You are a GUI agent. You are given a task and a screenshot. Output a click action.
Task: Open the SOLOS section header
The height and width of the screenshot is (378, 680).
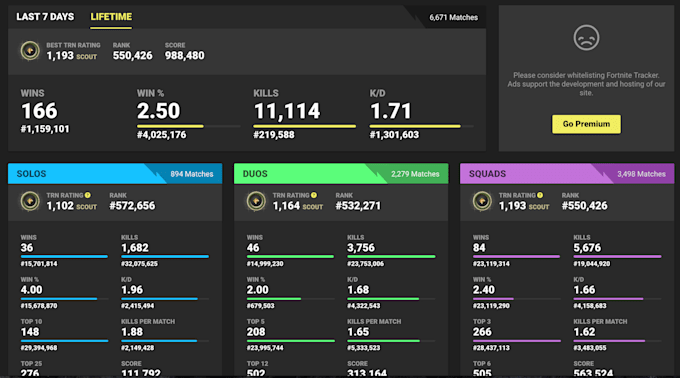pos(115,173)
